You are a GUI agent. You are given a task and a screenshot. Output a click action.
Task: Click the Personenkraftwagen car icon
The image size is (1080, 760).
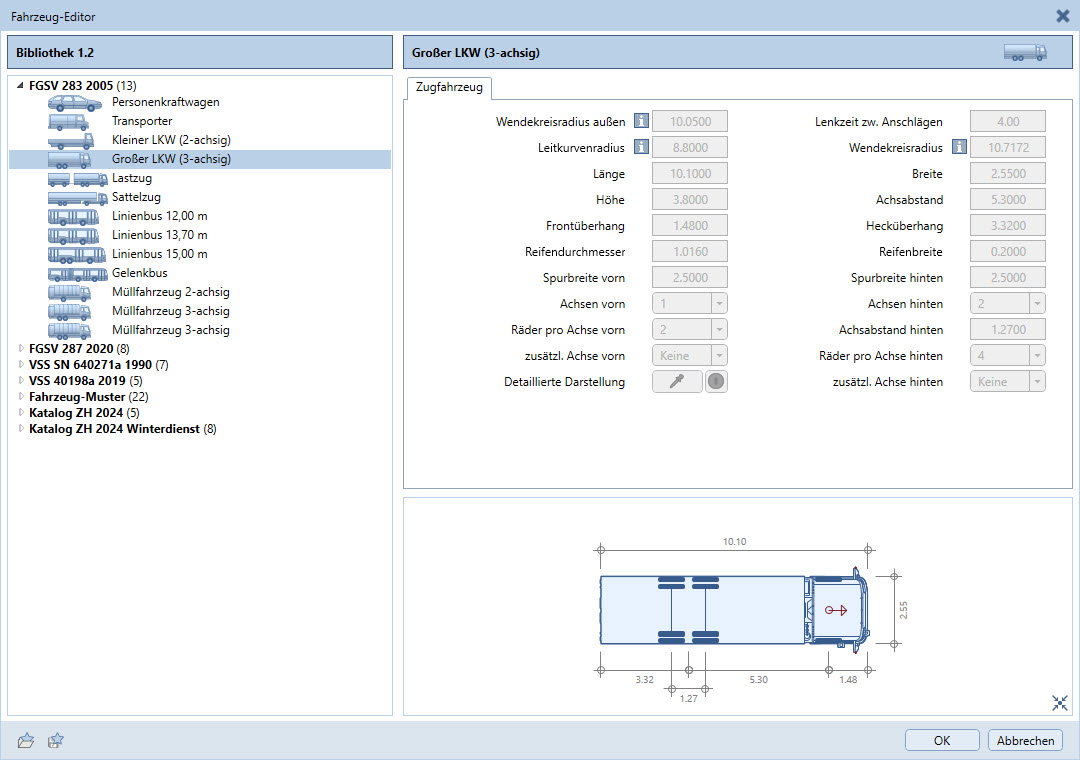(75, 102)
